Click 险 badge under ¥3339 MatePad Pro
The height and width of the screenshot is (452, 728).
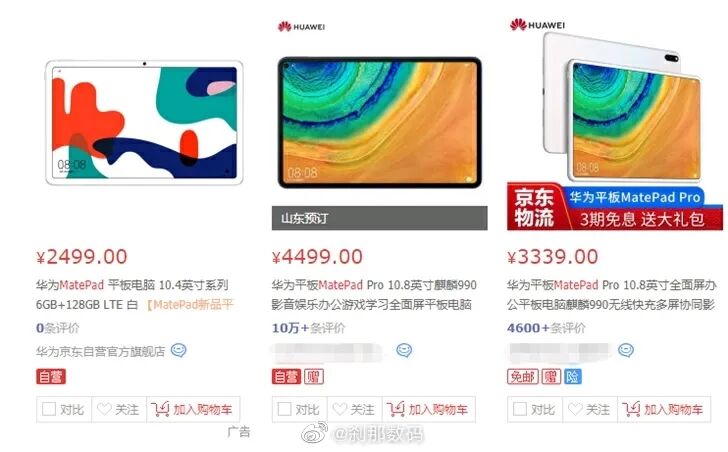572,376
